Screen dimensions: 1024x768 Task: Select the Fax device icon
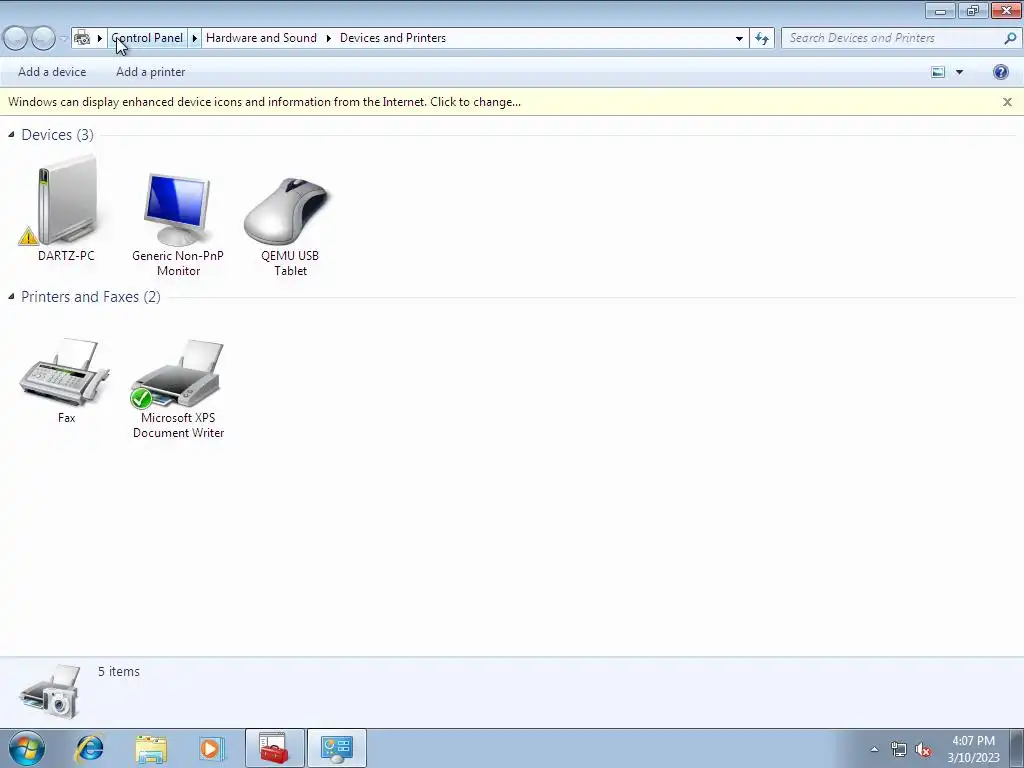pos(65,381)
